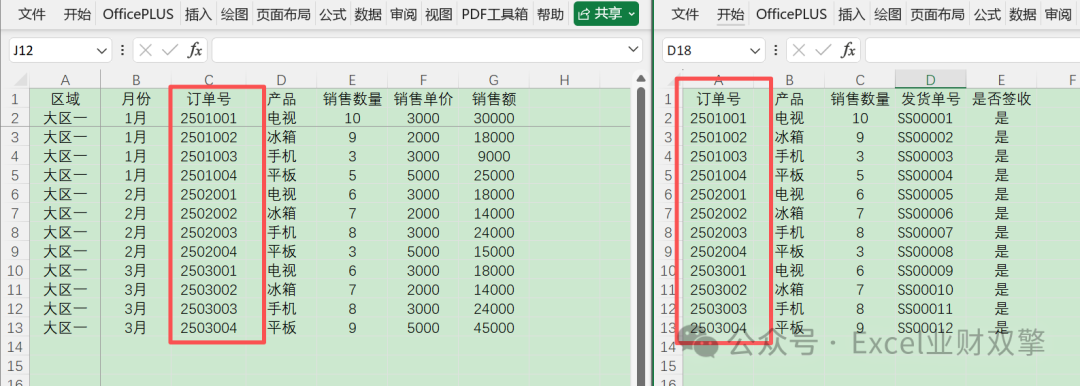Screen dimensions: 1080x386
Task: Click the cancel X icon in right formula bar
Action: (x=798, y=50)
